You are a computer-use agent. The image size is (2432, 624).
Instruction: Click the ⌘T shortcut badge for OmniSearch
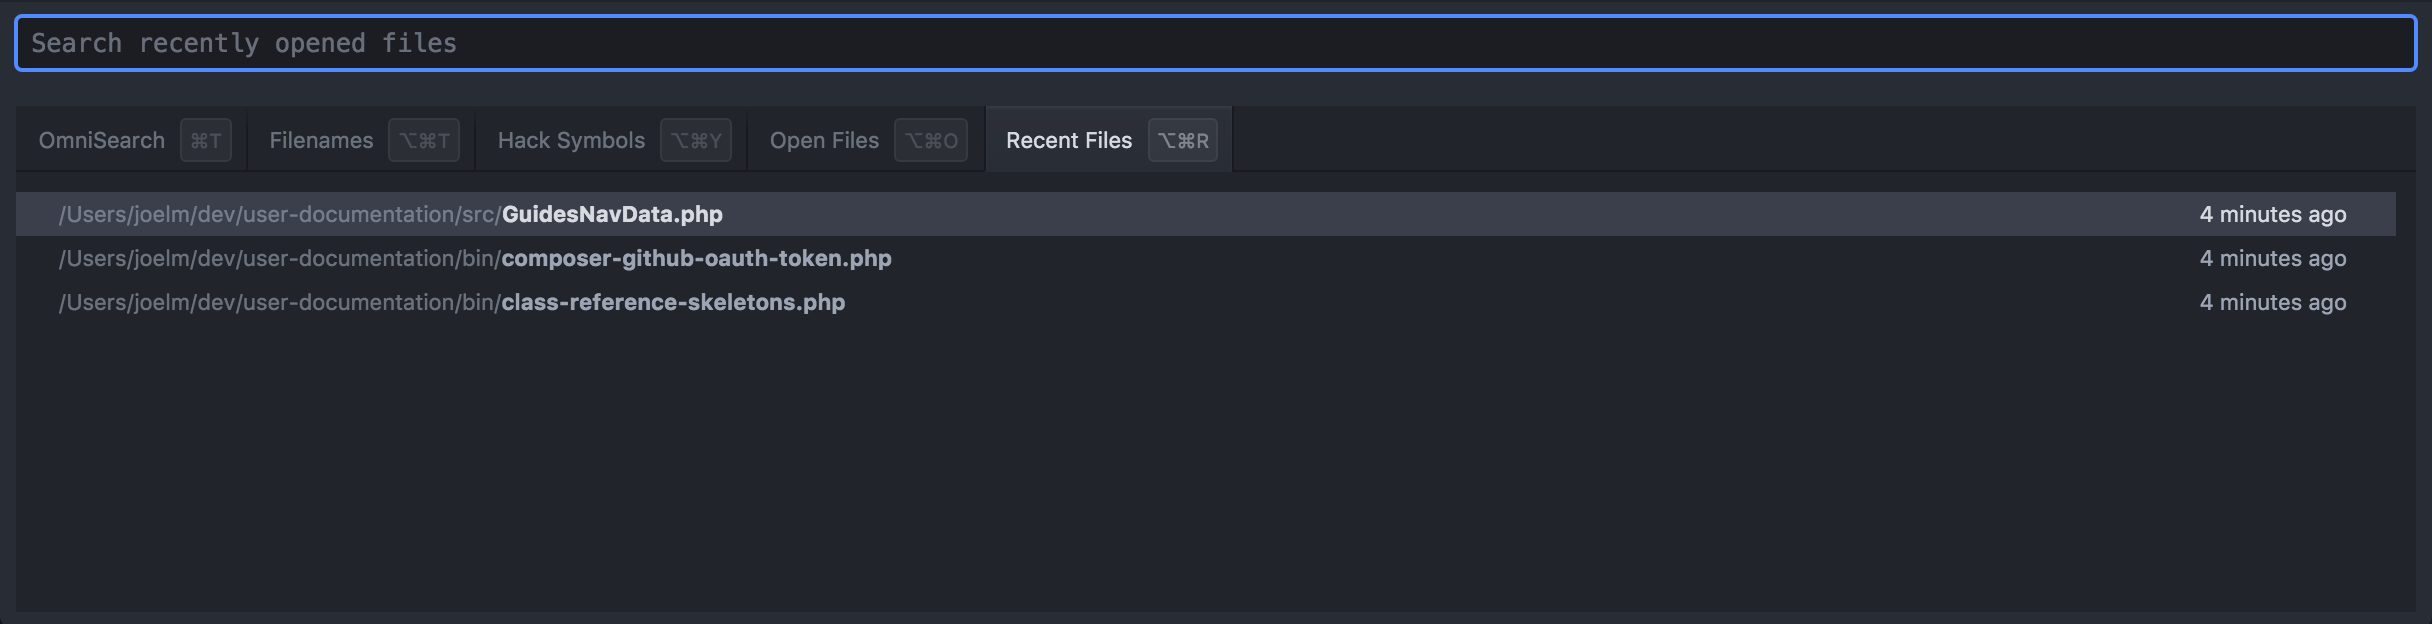coord(205,140)
